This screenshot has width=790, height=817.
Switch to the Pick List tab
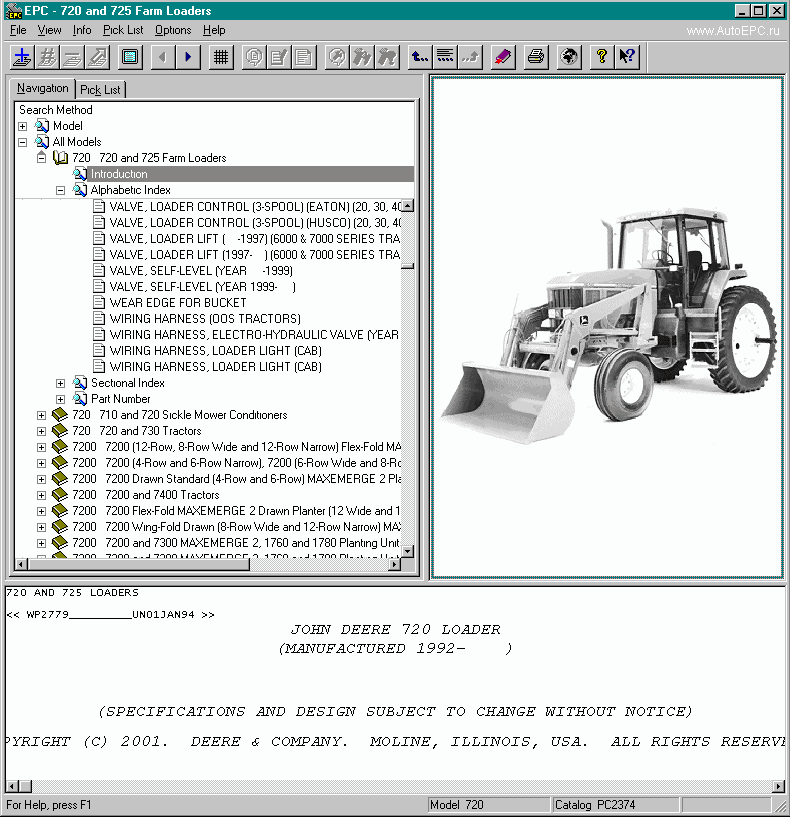100,90
